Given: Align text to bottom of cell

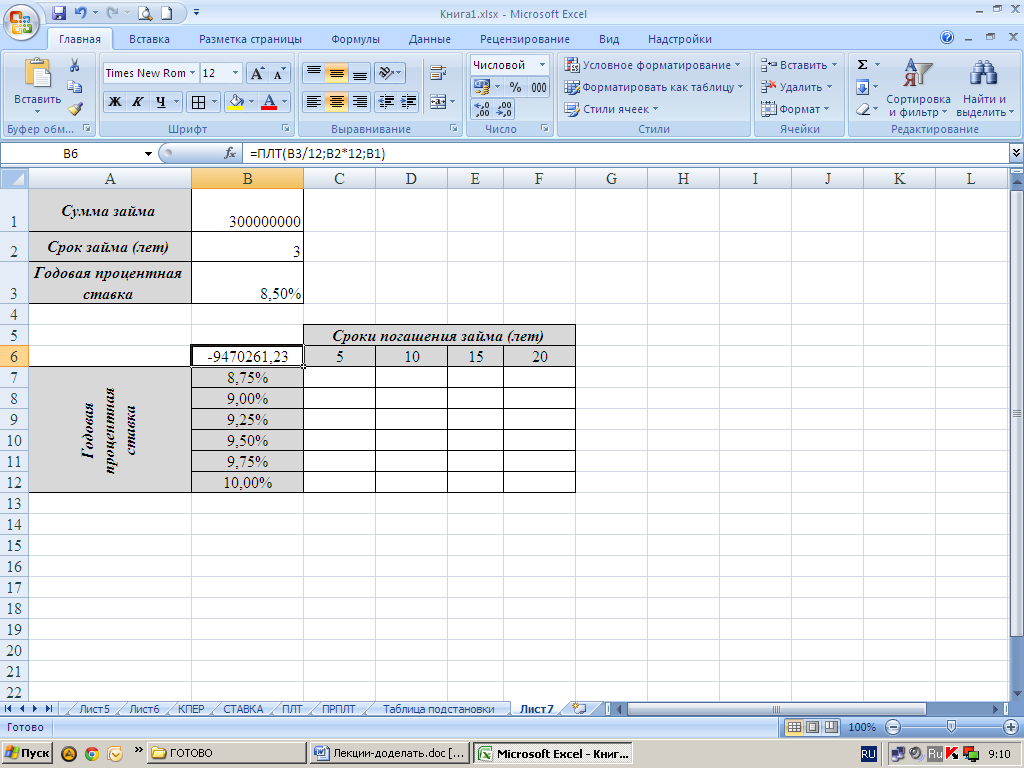Looking at the screenshot, I should [x=359, y=73].
